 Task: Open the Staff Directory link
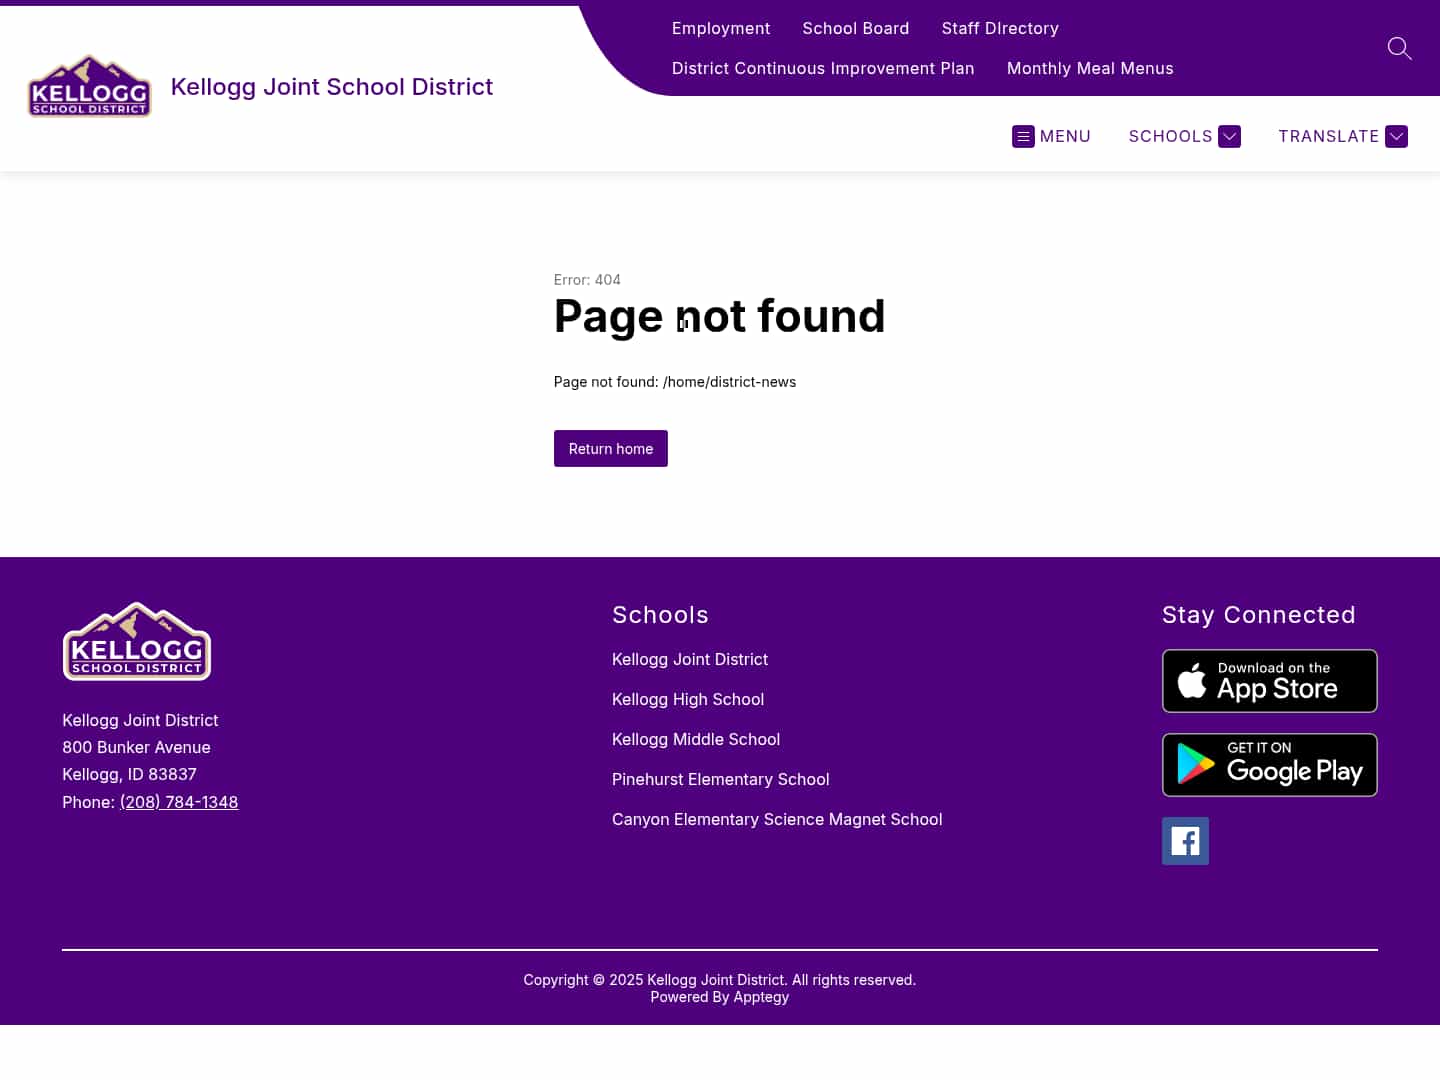(x=1000, y=28)
